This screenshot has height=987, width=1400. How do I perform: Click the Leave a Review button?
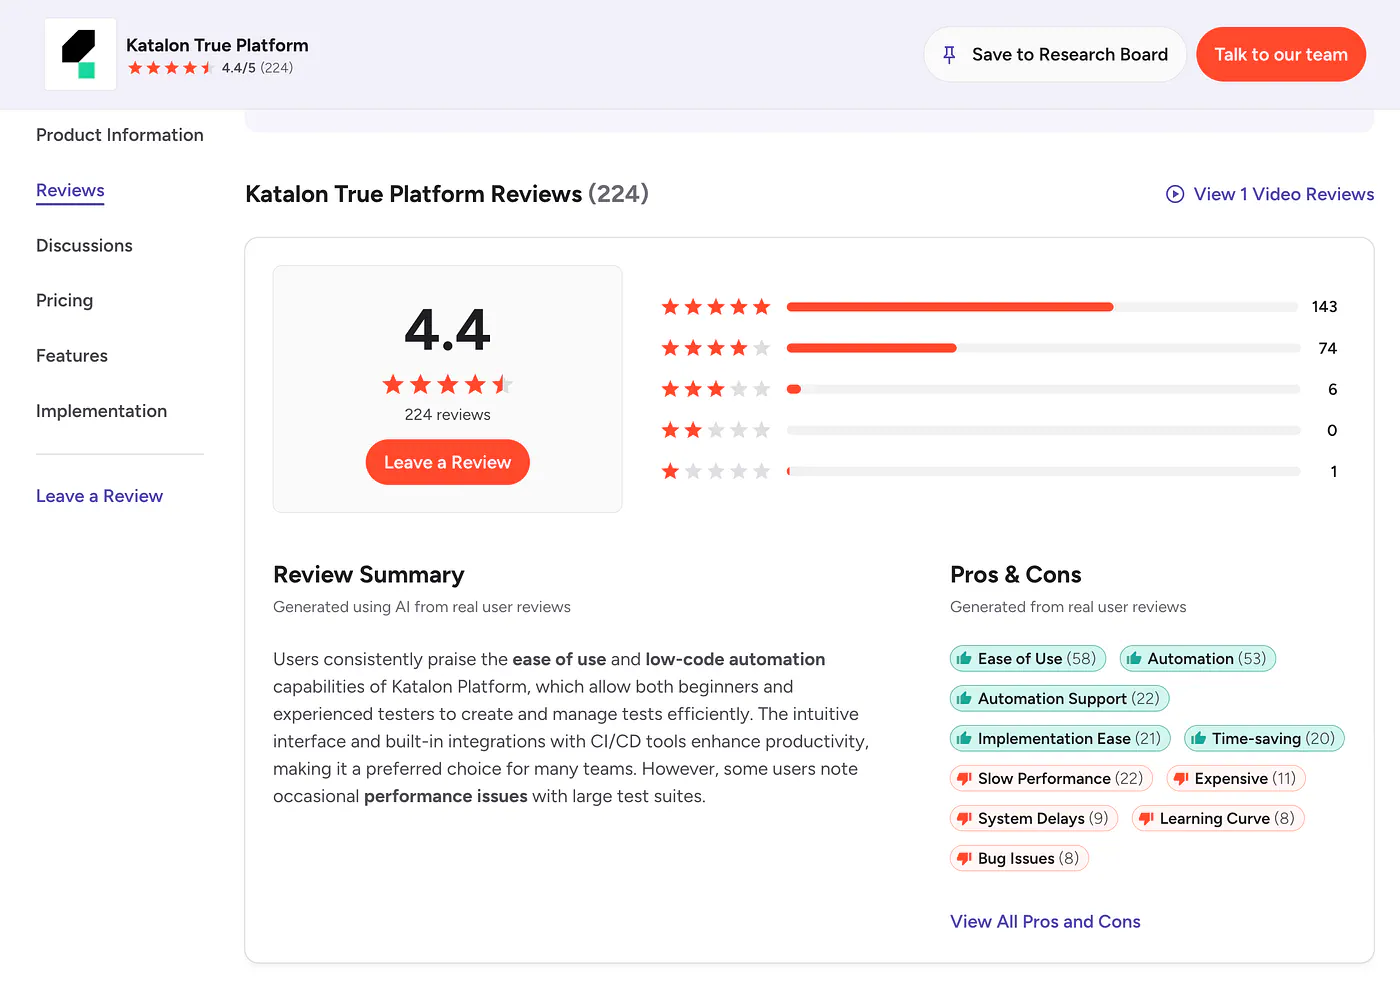[x=447, y=462]
